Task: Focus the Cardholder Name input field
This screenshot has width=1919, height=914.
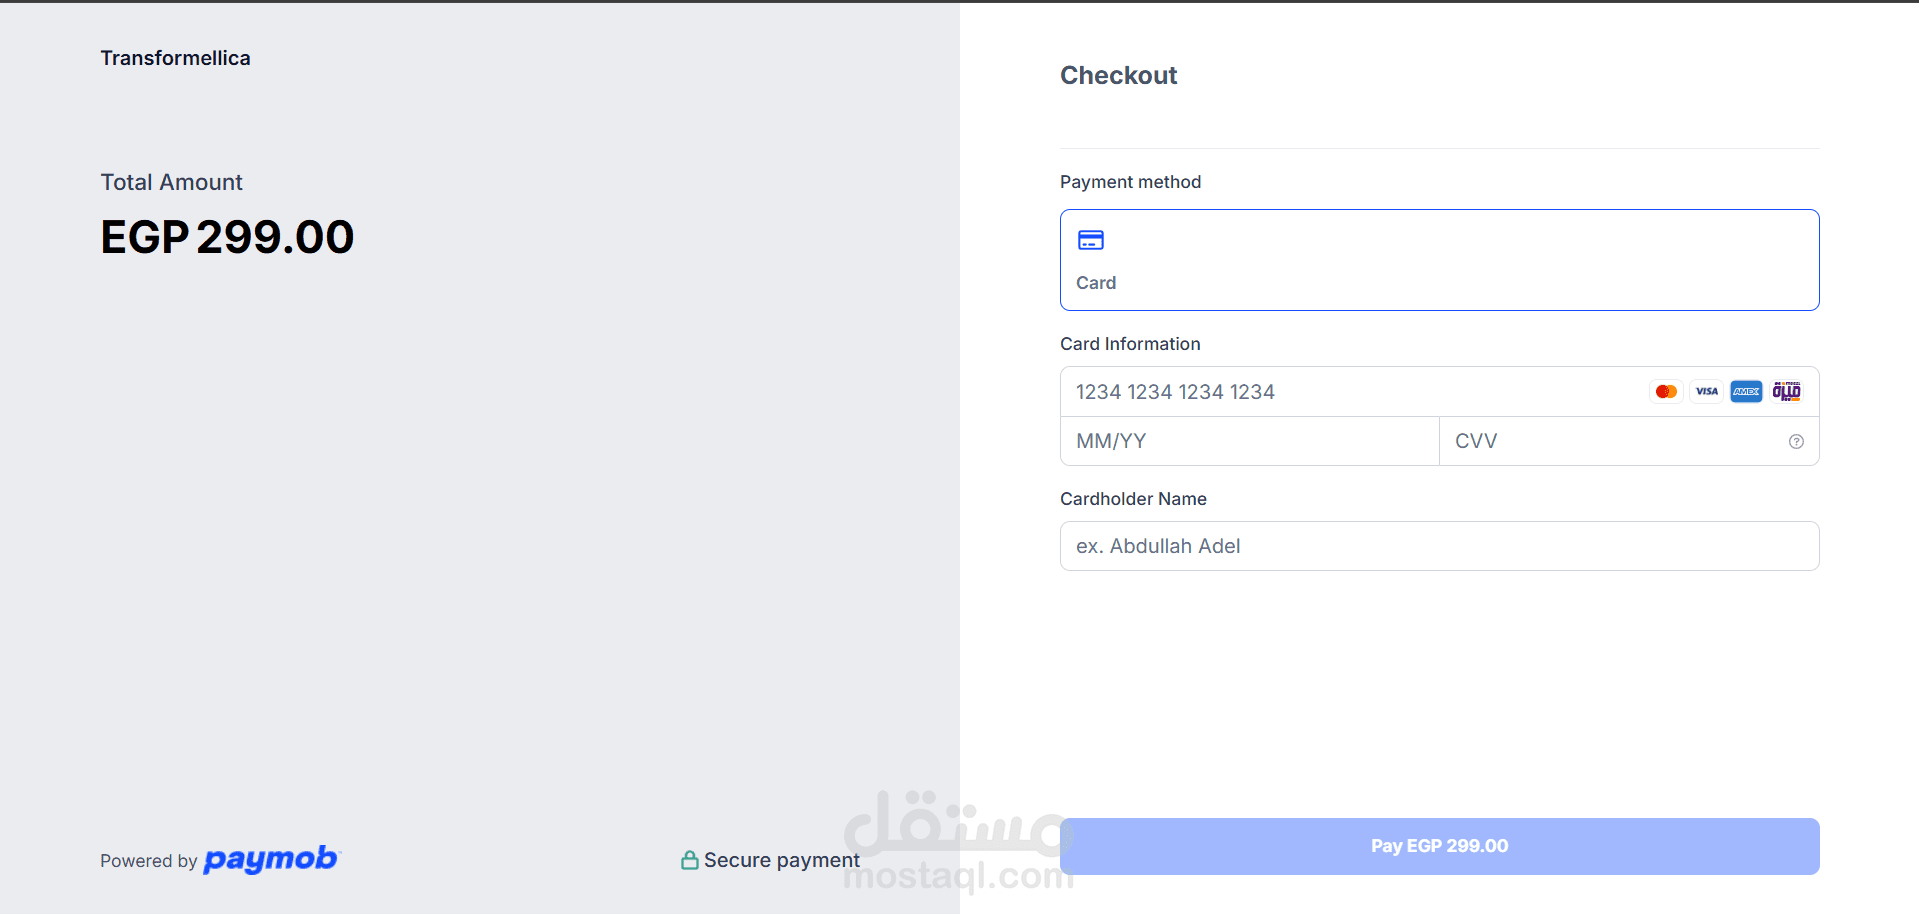Action: (x=1439, y=546)
